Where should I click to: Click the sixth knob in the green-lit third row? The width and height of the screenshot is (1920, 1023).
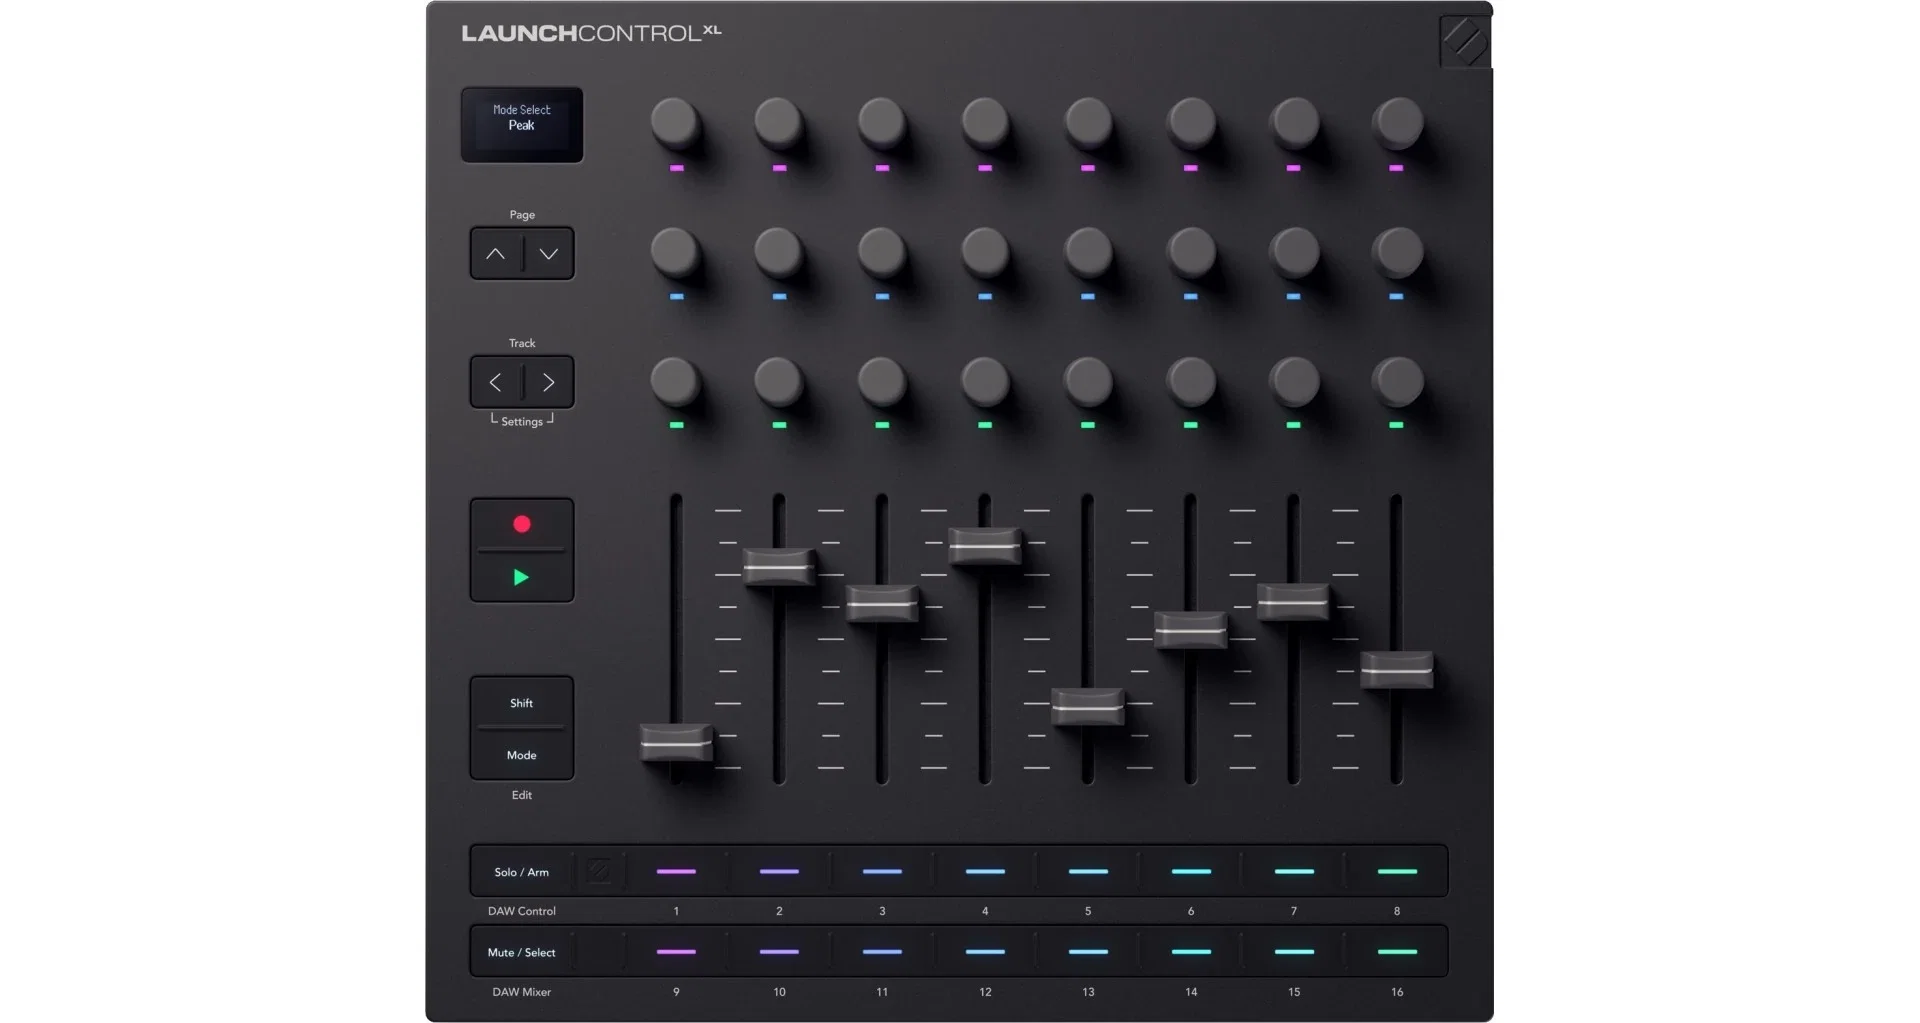[1191, 381]
